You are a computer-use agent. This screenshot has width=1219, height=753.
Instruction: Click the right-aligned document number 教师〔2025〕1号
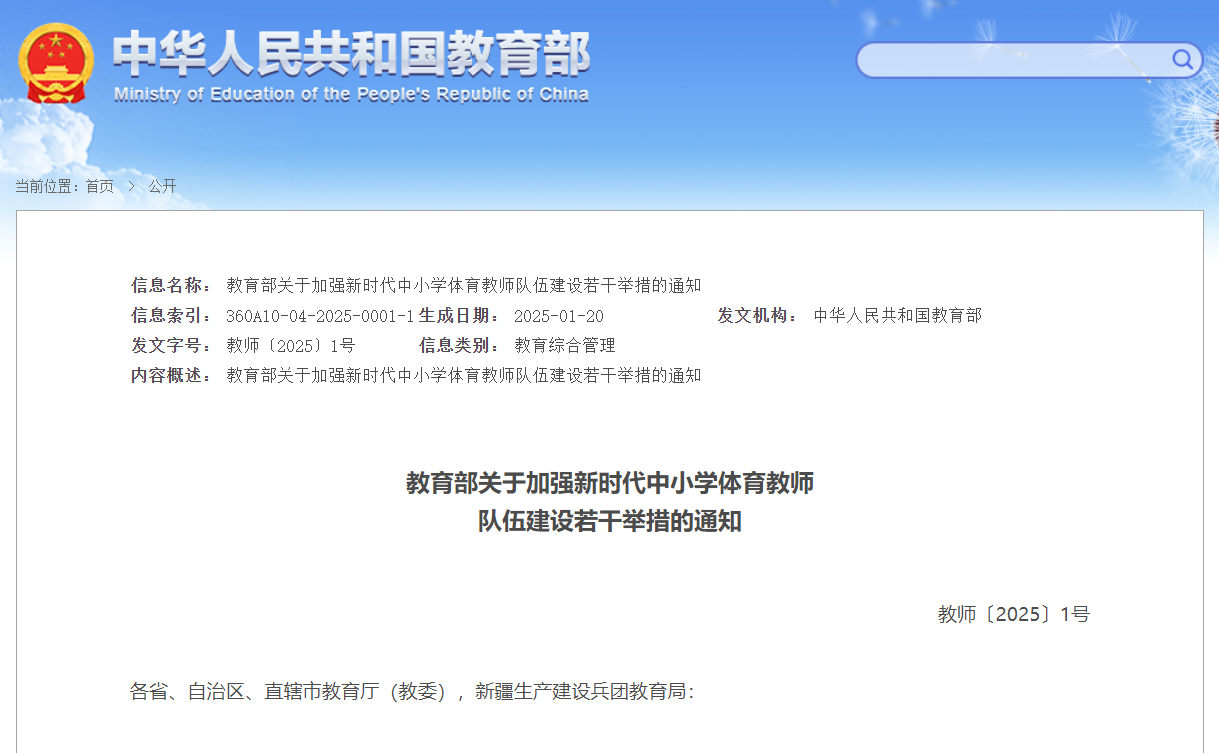pos(1013,614)
